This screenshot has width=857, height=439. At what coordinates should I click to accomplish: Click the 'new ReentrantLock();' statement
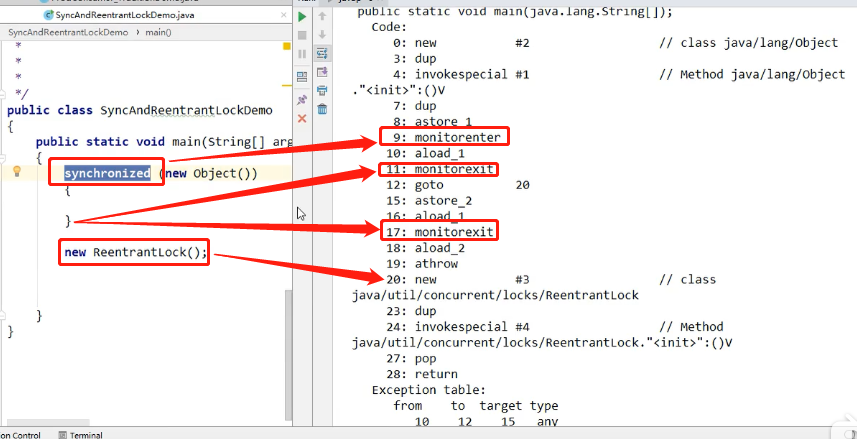136,253
